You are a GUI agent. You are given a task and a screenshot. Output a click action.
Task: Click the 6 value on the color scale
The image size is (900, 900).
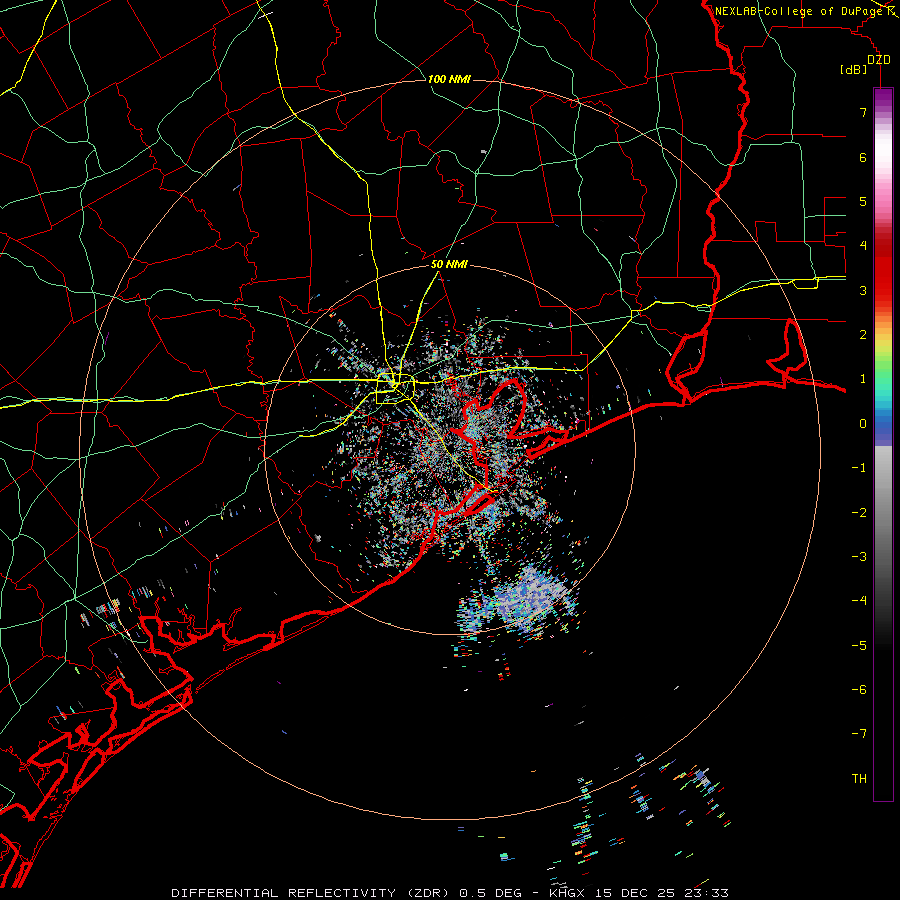click(x=863, y=157)
